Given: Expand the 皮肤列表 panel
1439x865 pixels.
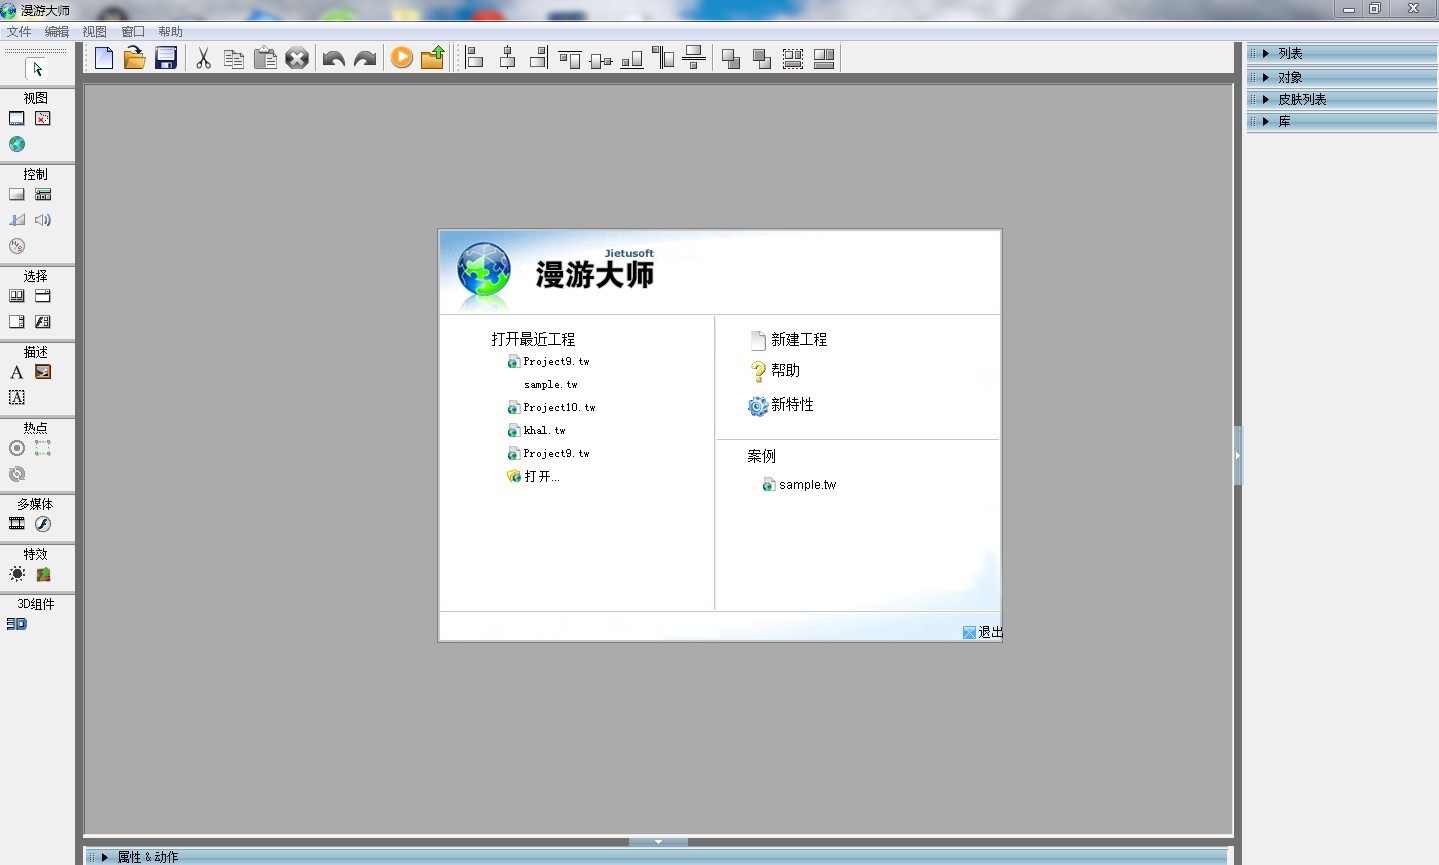Looking at the screenshot, I should tap(1342, 99).
